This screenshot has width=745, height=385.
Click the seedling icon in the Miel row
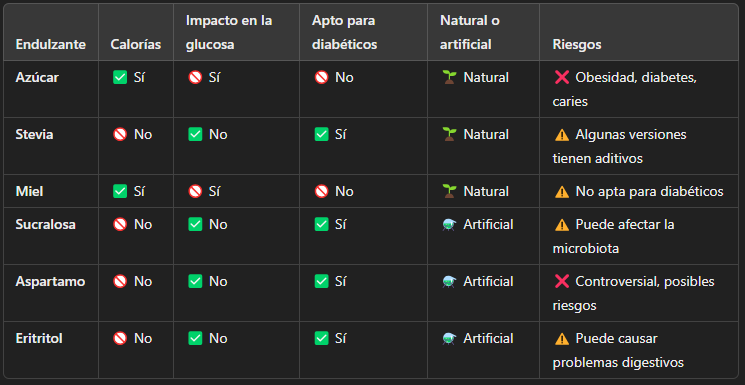[449, 192]
